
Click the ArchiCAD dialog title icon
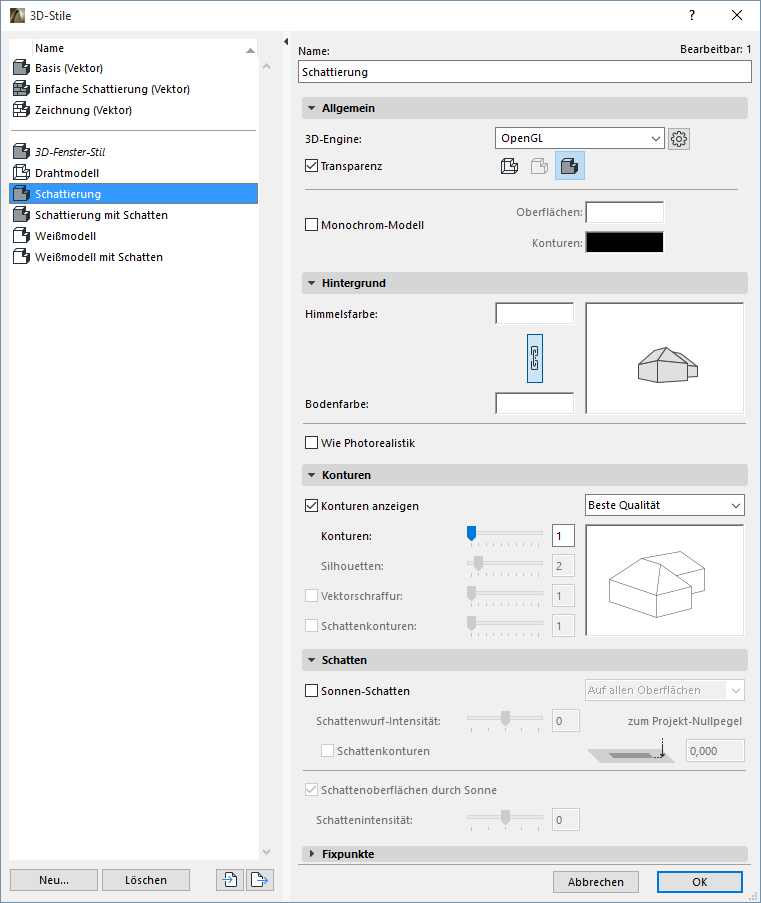[x=17, y=16]
